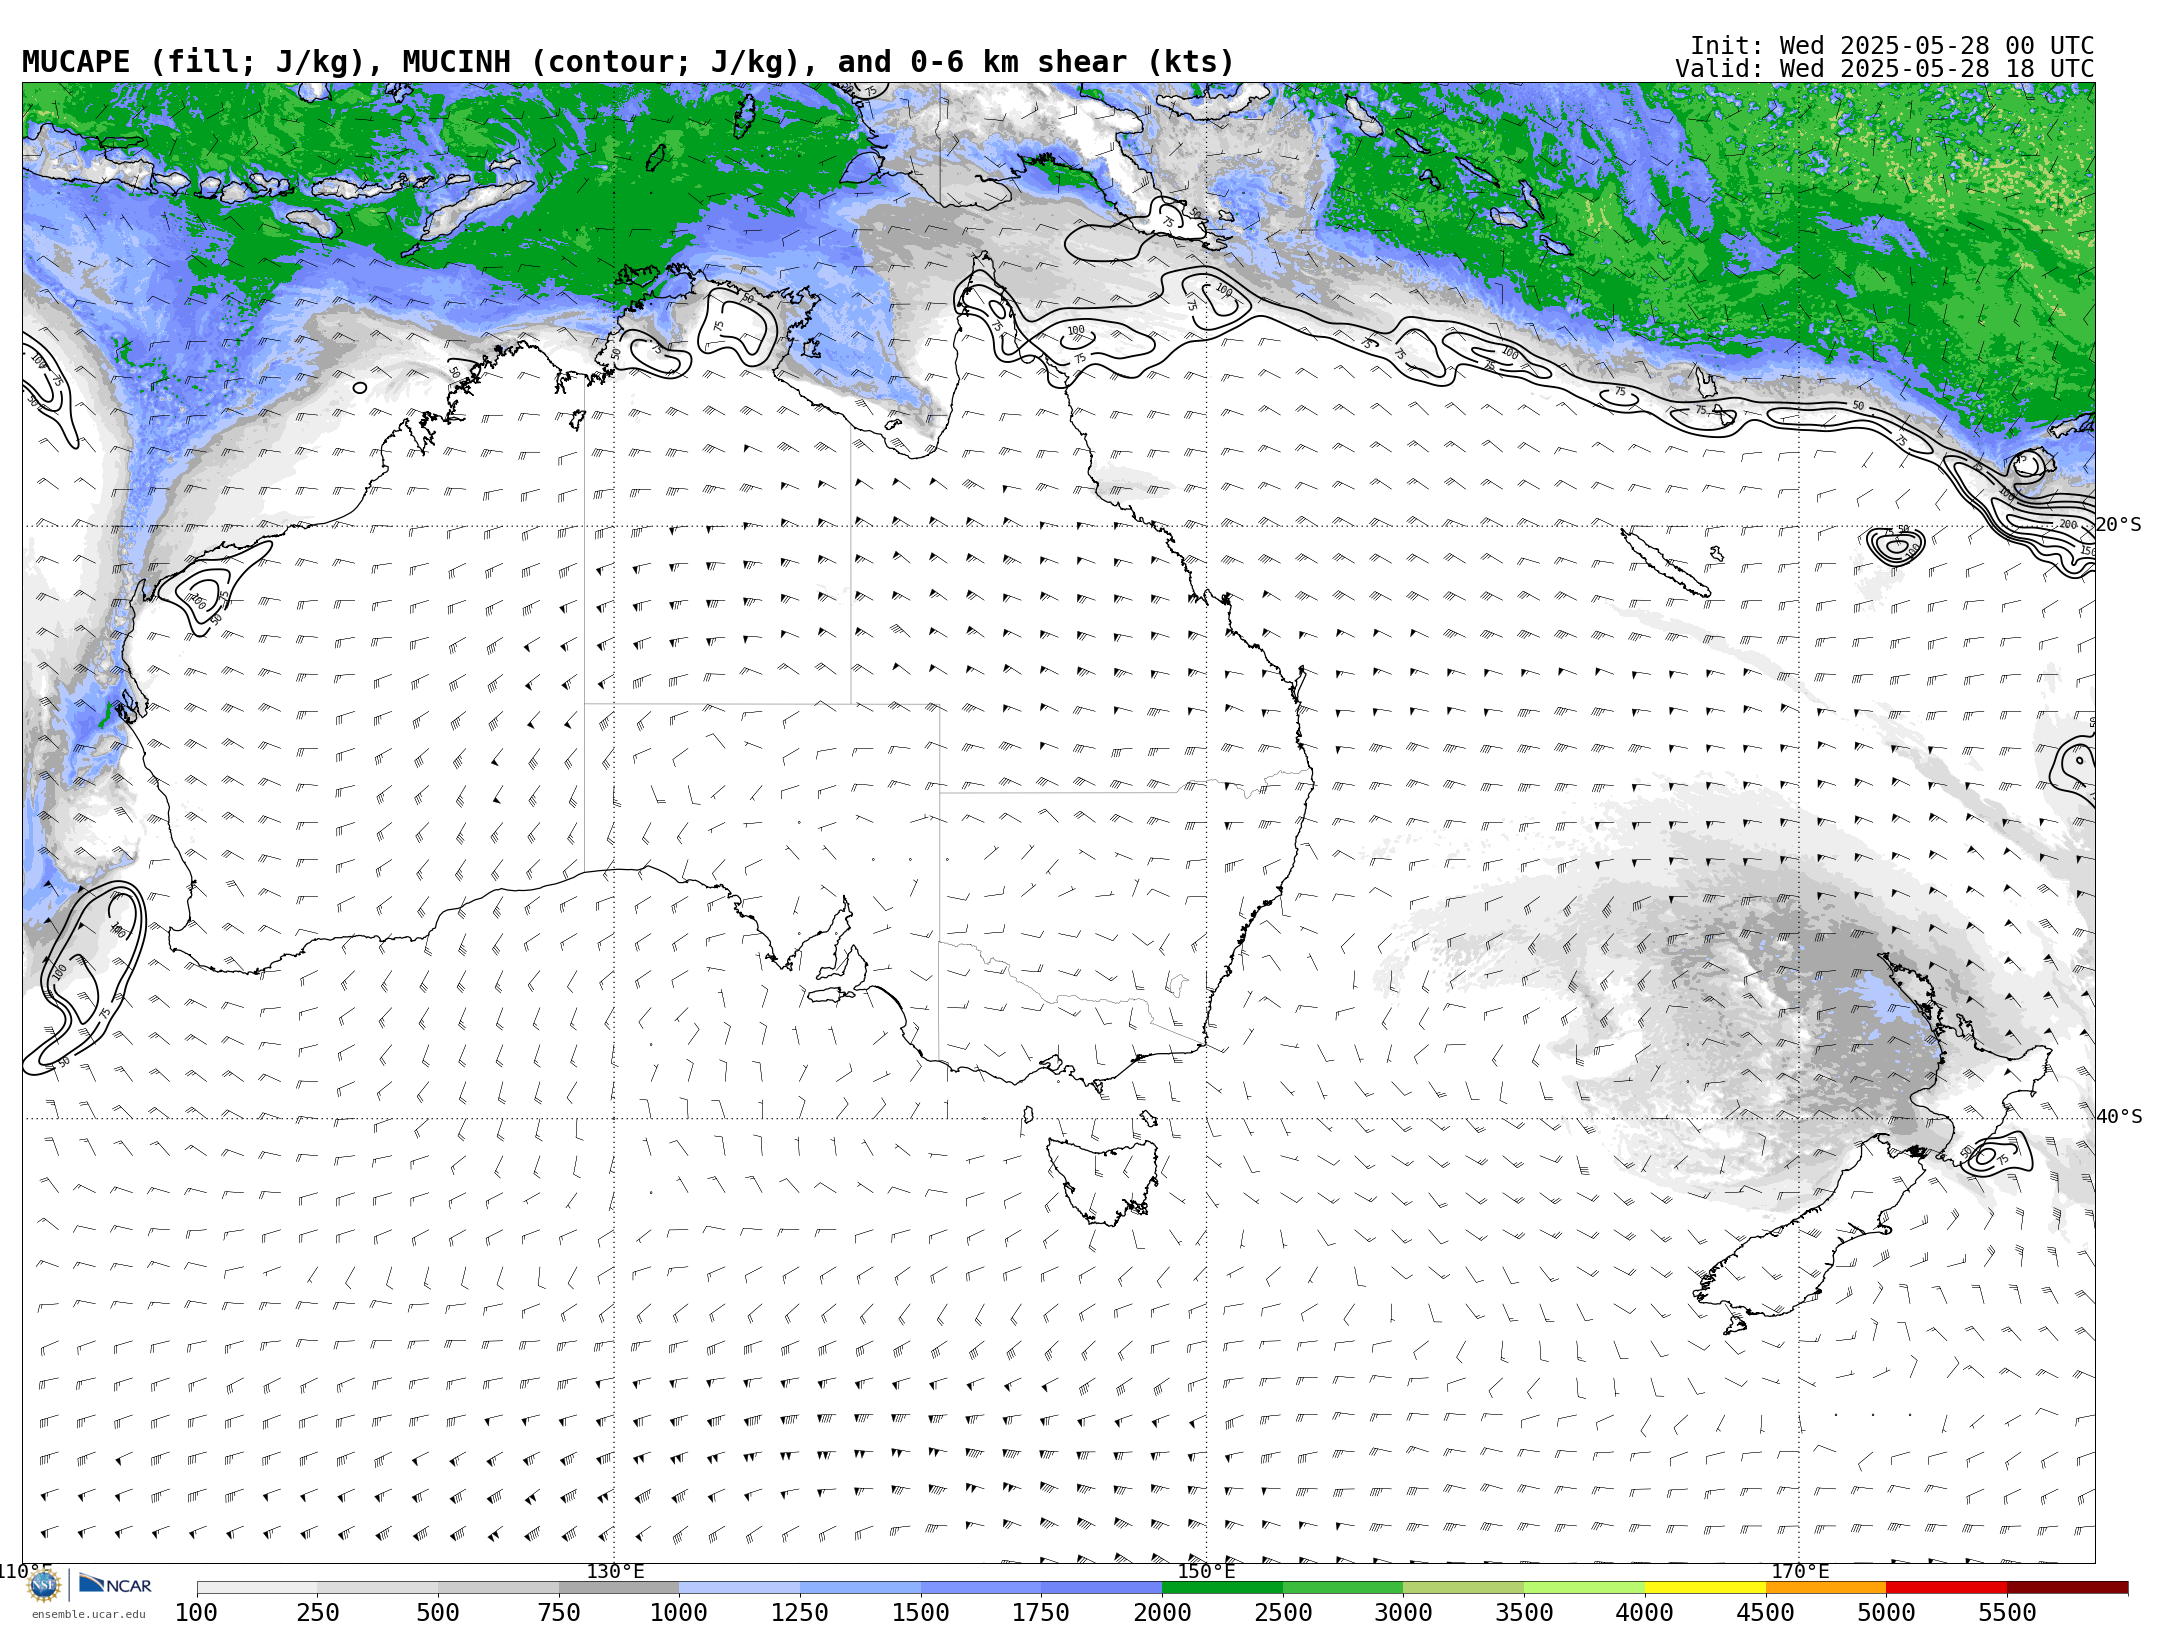Pick the lime 3500–4000 colorbar segment
This screenshot has height=1626, width=2160.
(x=1584, y=1588)
